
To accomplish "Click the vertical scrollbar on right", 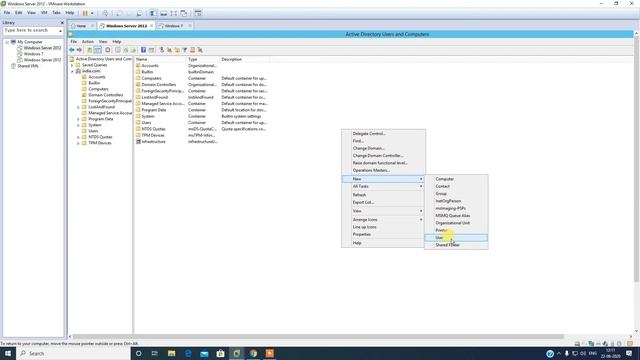I will click(636, 159).
